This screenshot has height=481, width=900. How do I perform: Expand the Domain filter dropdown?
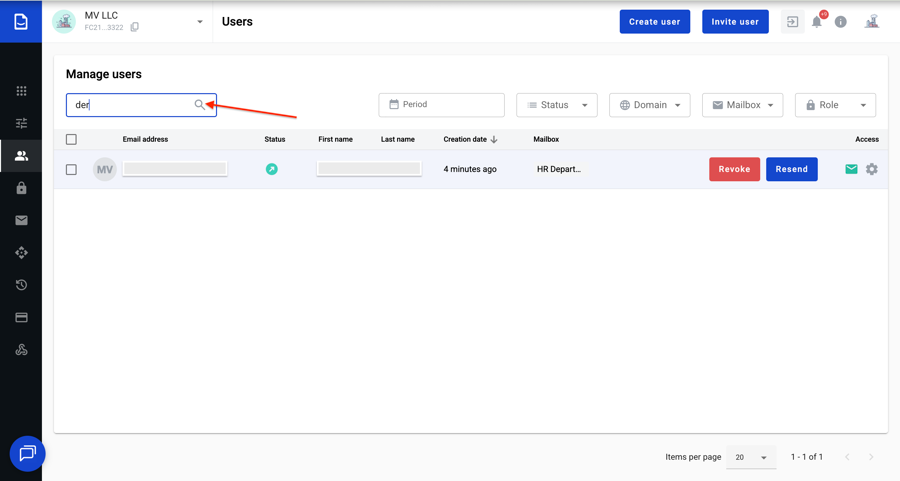[650, 105]
